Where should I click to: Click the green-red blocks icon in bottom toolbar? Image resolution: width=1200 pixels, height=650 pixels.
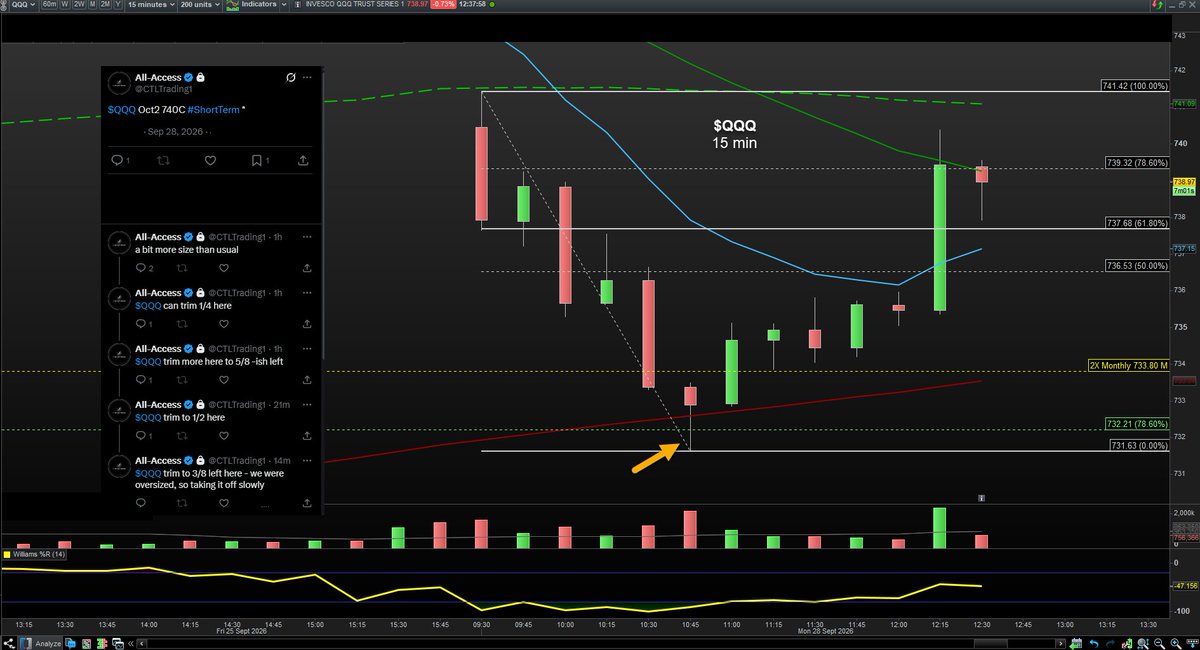[x=101, y=643]
